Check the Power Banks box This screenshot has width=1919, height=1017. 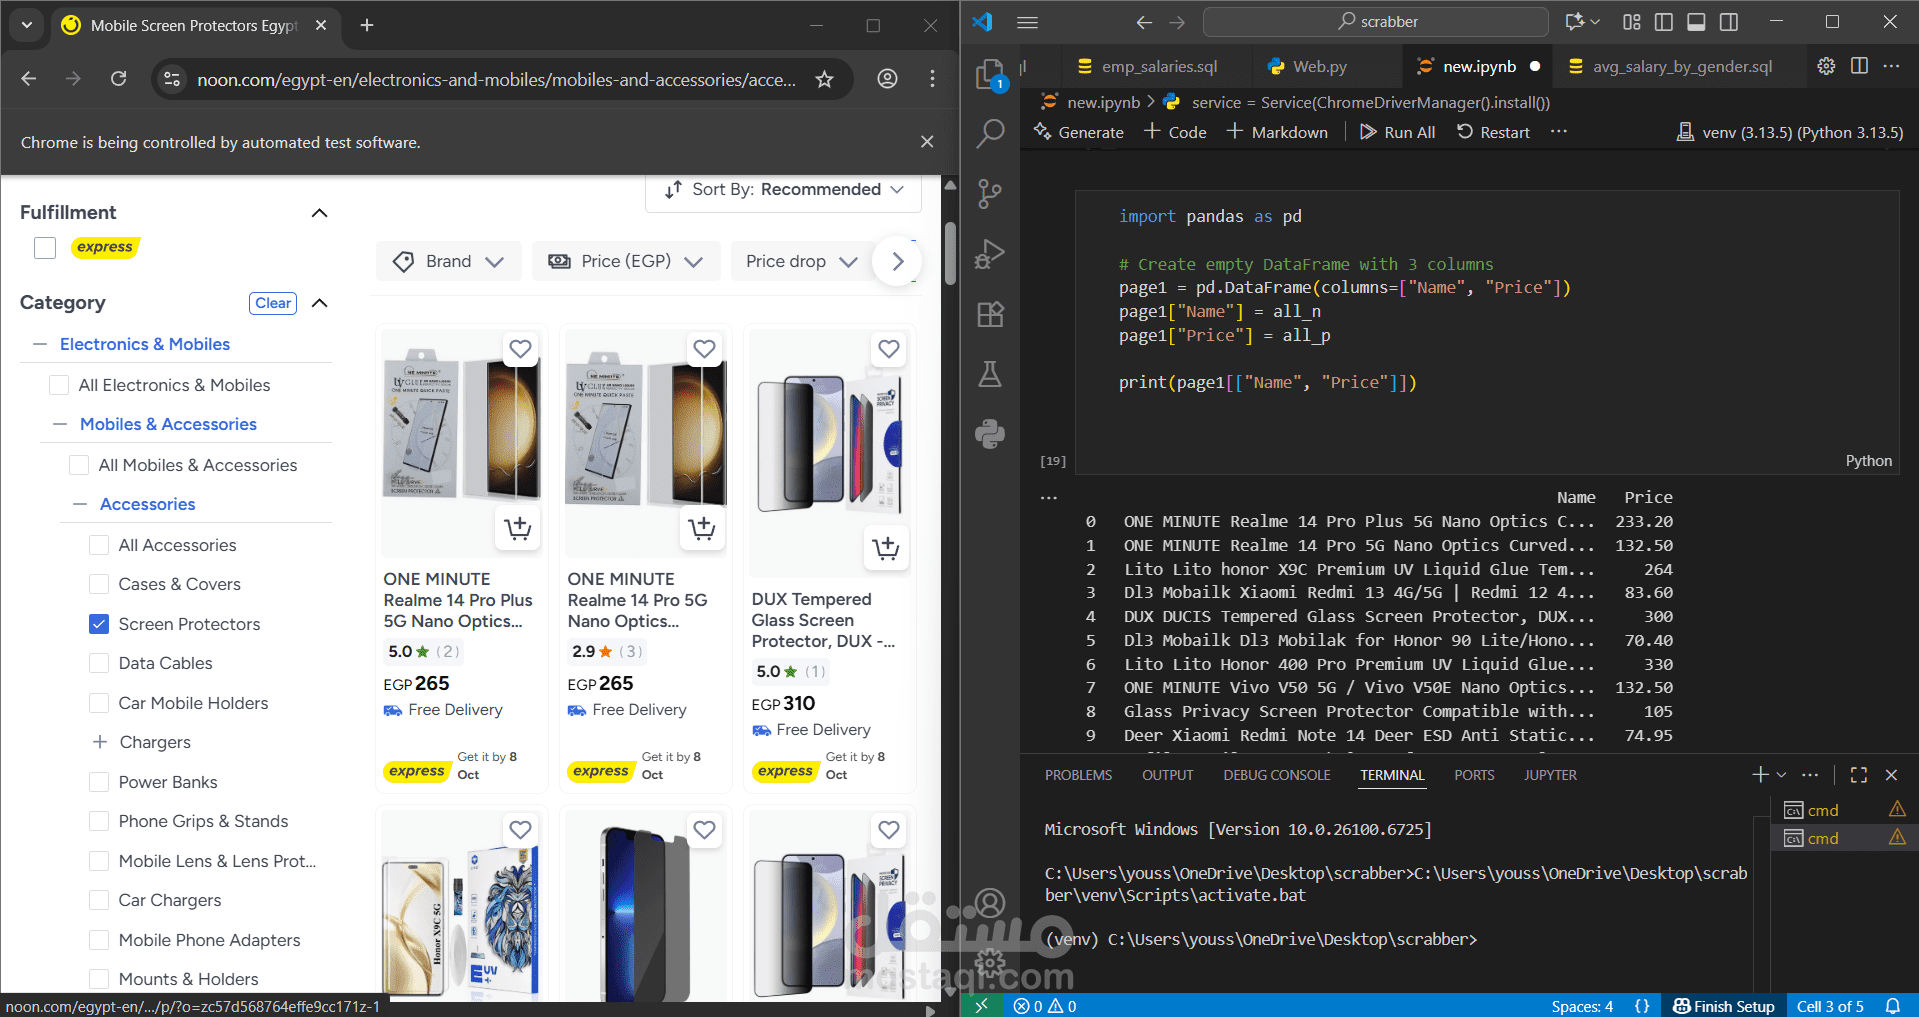99,782
